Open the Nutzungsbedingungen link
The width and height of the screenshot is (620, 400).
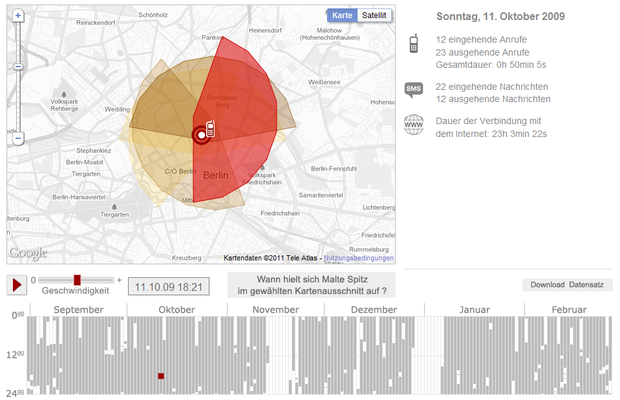tap(359, 258)
